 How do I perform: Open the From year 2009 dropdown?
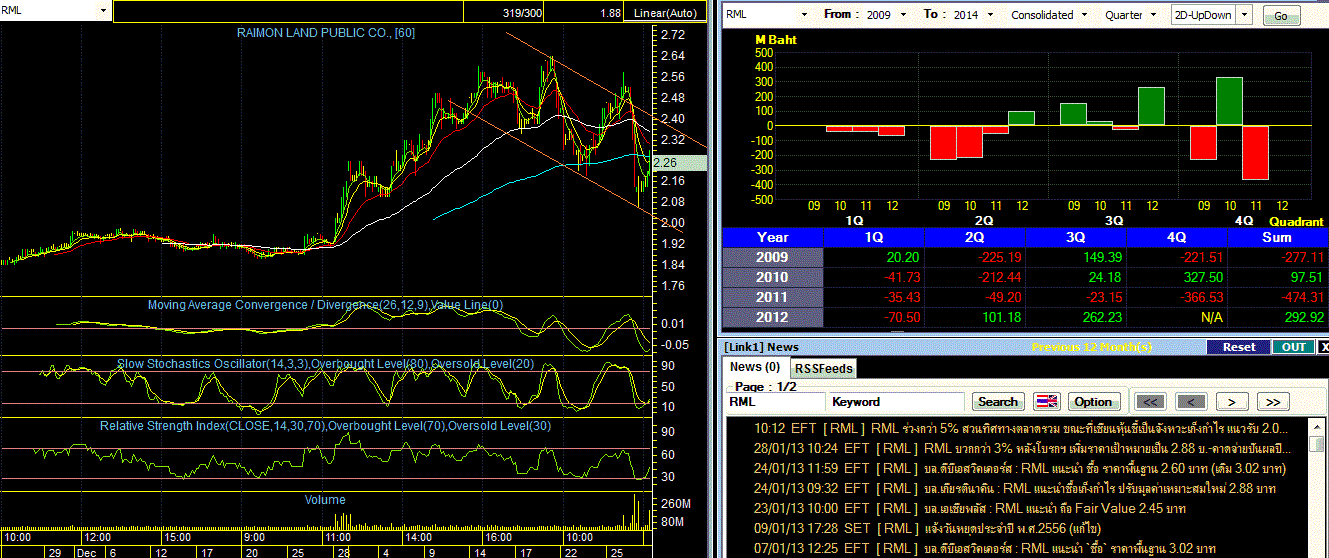[x=904, y=15]
